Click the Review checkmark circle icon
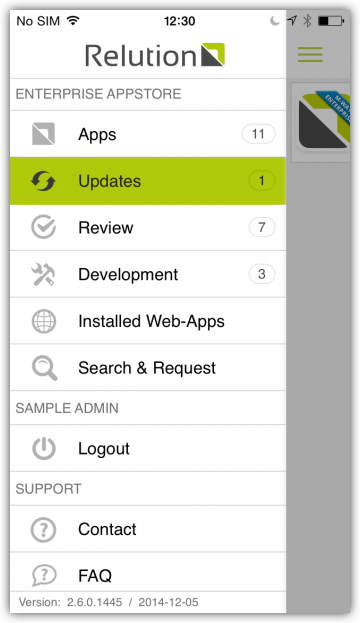360x623 pixels. (x=43, y=227)
